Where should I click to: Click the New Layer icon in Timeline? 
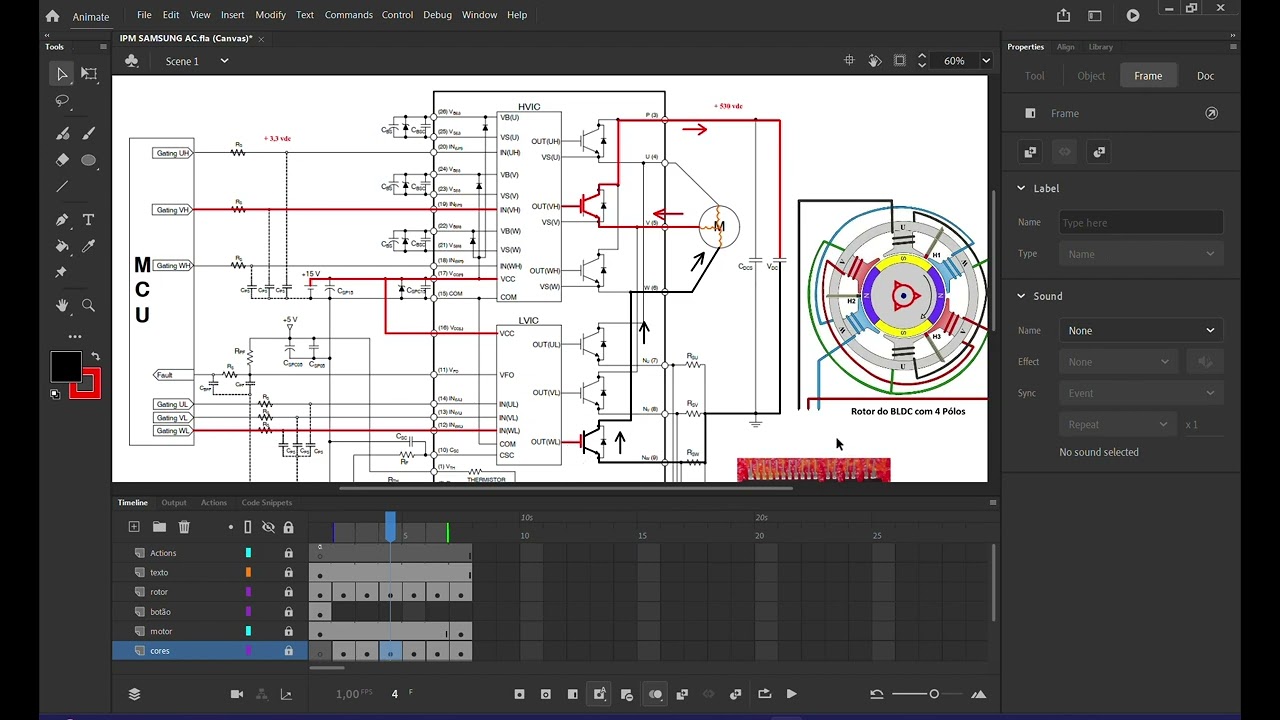[134, 527]
